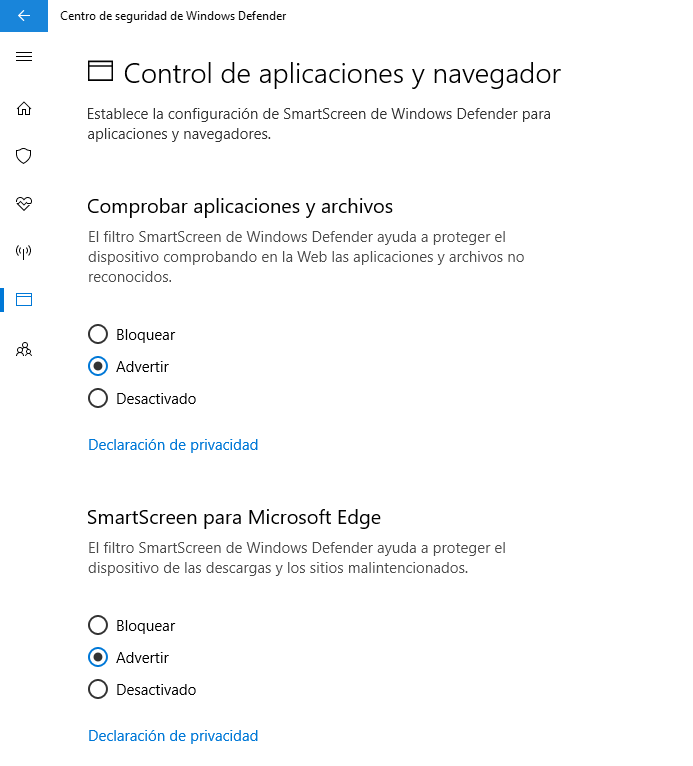This screenshot has width=693, height=766.
Task: Select Bloquear for SmartScreen para Microsoft Edge
Action: click(98, 625)
